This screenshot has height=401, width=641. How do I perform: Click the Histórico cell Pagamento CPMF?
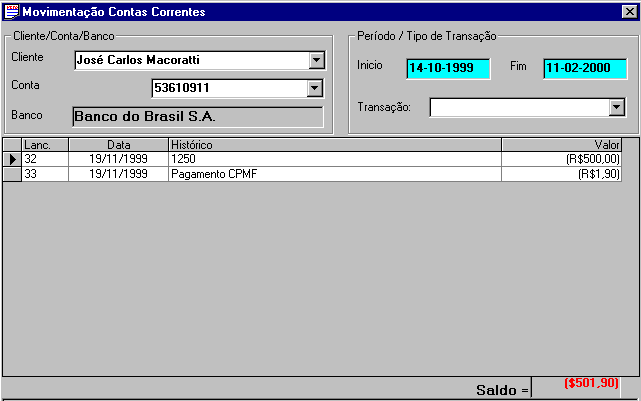point(335,174)
